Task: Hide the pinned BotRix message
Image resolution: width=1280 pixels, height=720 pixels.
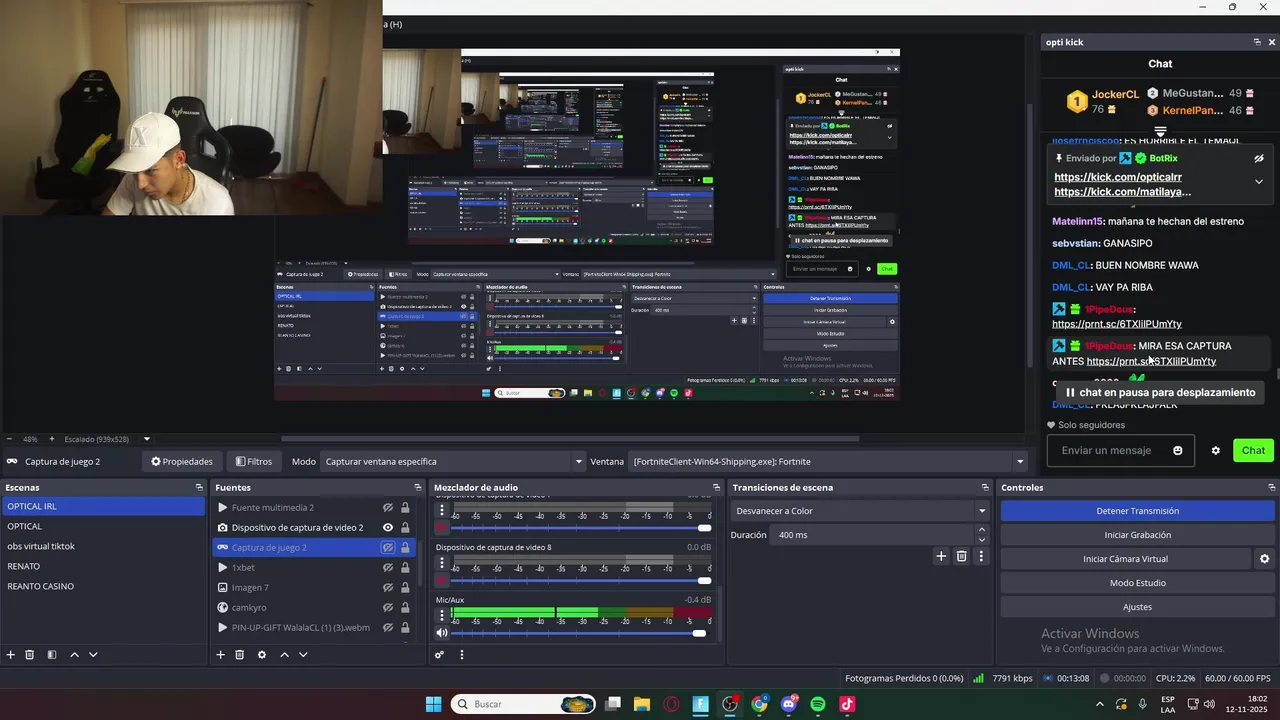Action: [1259, 158]
